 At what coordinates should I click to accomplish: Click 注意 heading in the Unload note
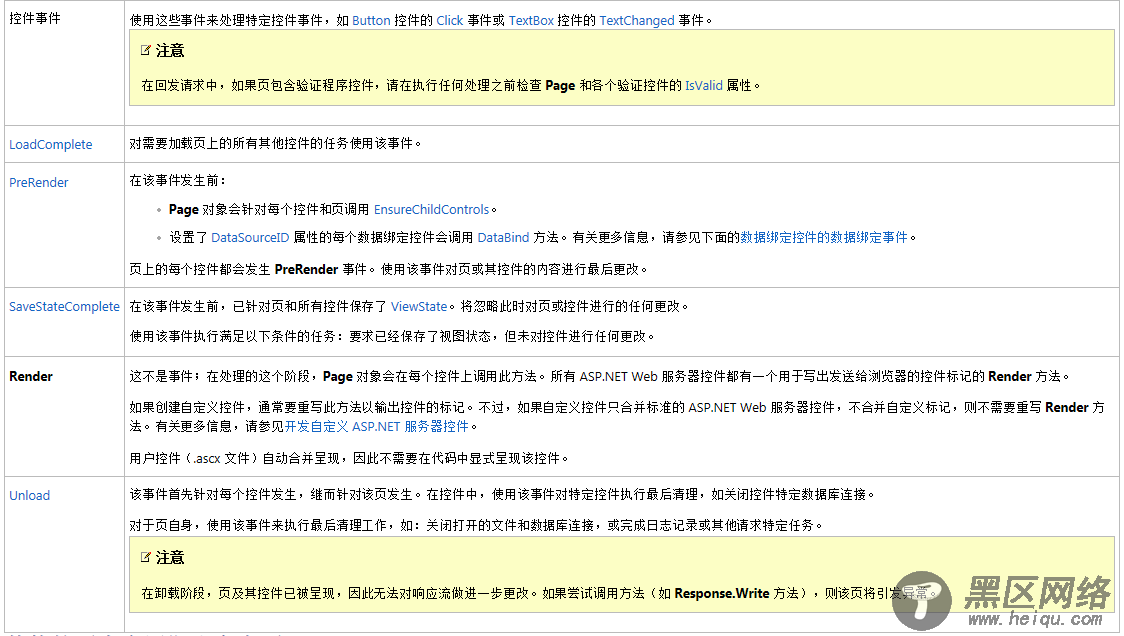pyautogui.click(x=170, y=557)
